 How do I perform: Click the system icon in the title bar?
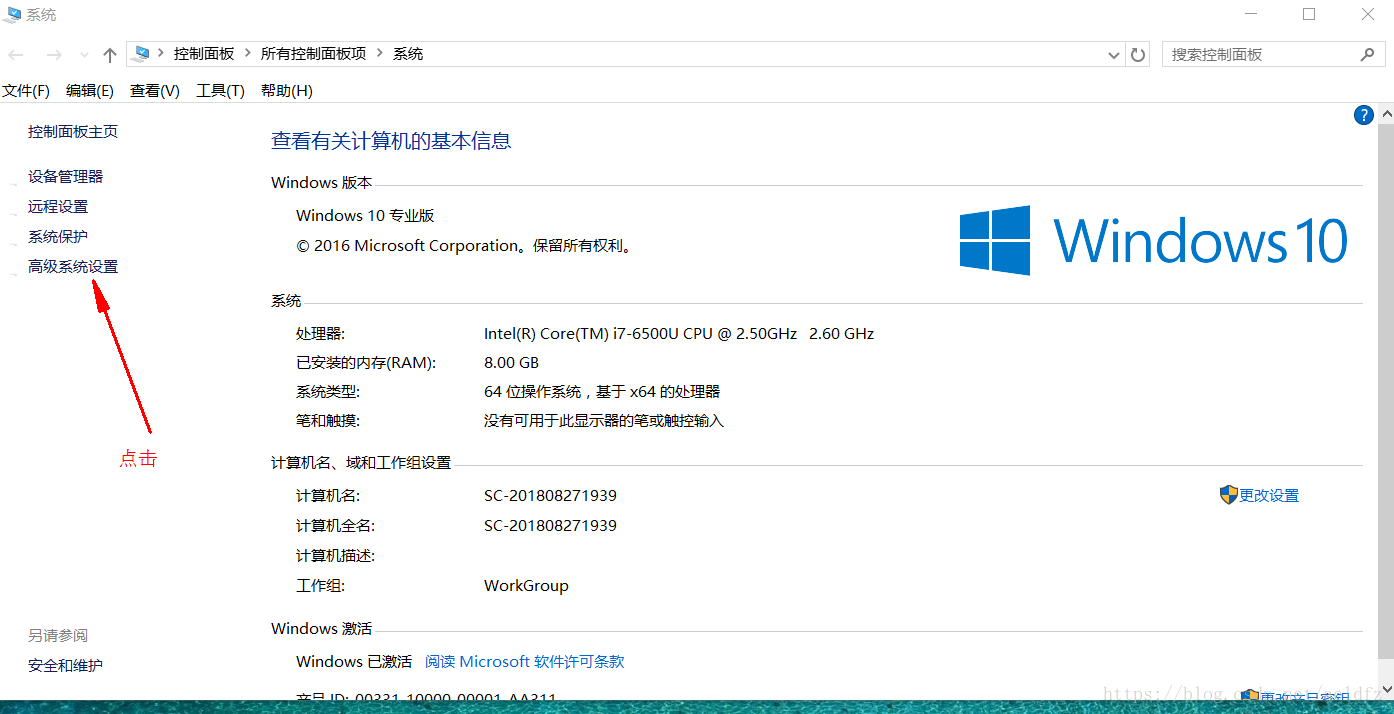(13, 14)
